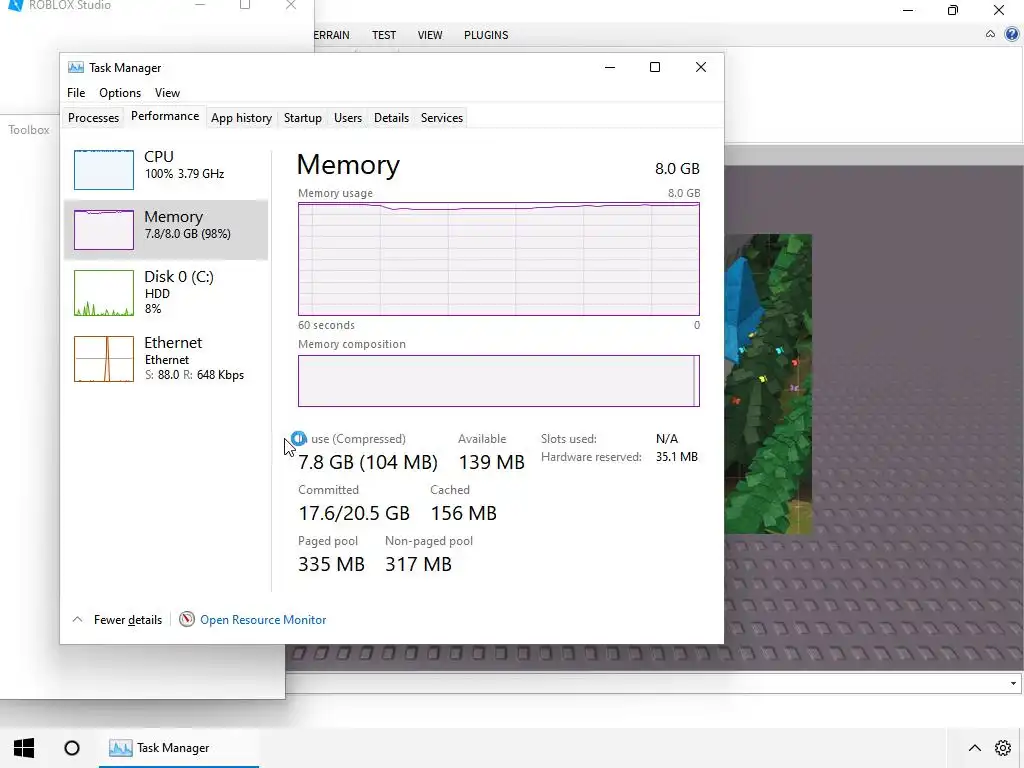Click the Resource Monitor gauge icon
This screenshot has height=768, width=1024.
[x=187, y=619]
